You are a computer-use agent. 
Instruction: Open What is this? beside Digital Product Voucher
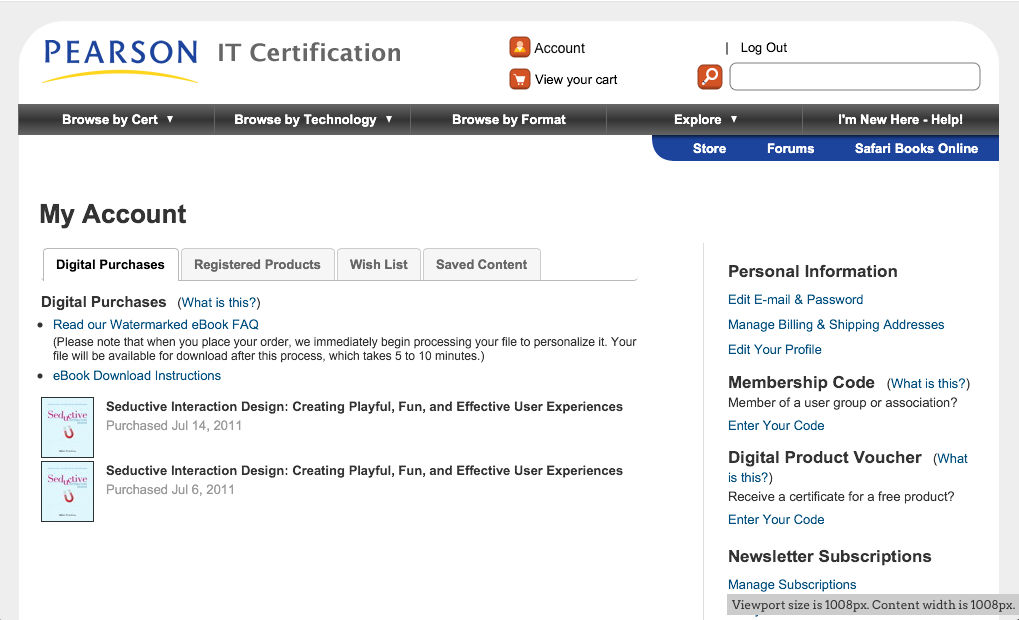[x=847, y=468]
